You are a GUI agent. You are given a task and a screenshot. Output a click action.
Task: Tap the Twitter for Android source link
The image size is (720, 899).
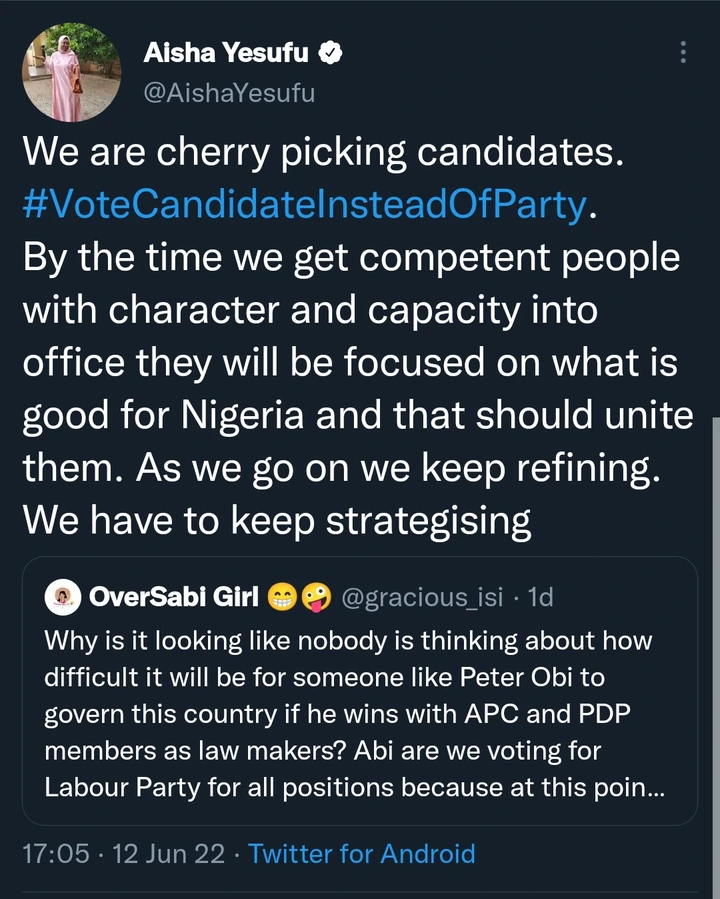[x=361, y=853]
